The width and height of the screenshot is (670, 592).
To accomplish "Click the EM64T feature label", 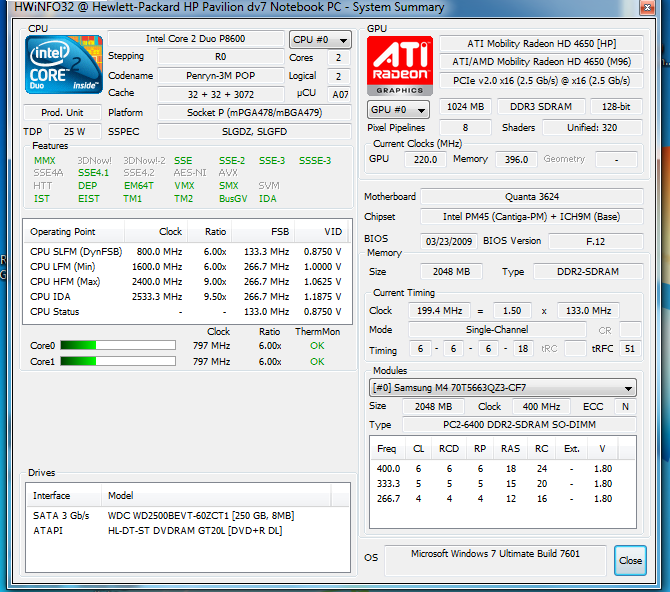I will 138,186.
